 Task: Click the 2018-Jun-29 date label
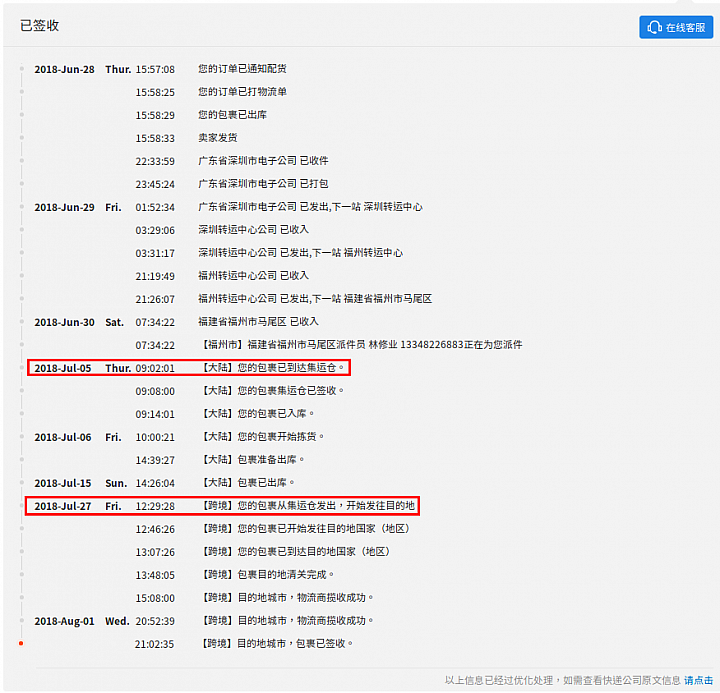(64, 207)
